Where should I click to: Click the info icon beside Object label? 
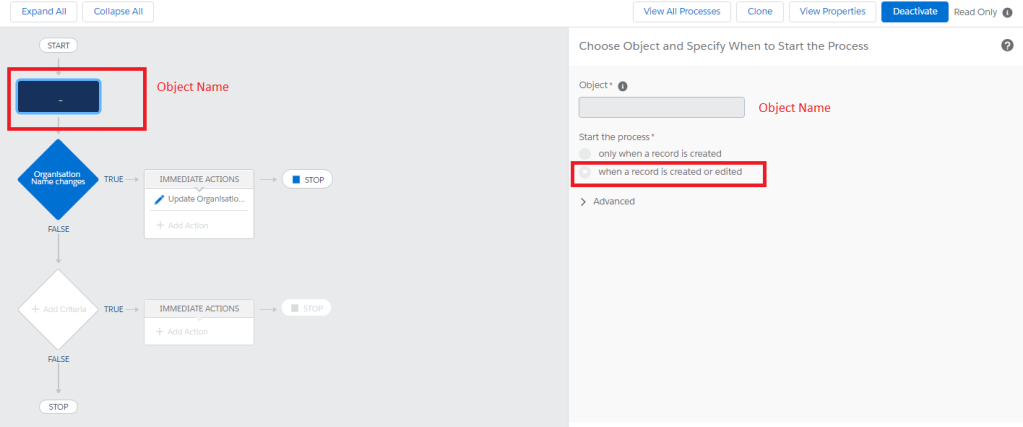click(623, 86)
